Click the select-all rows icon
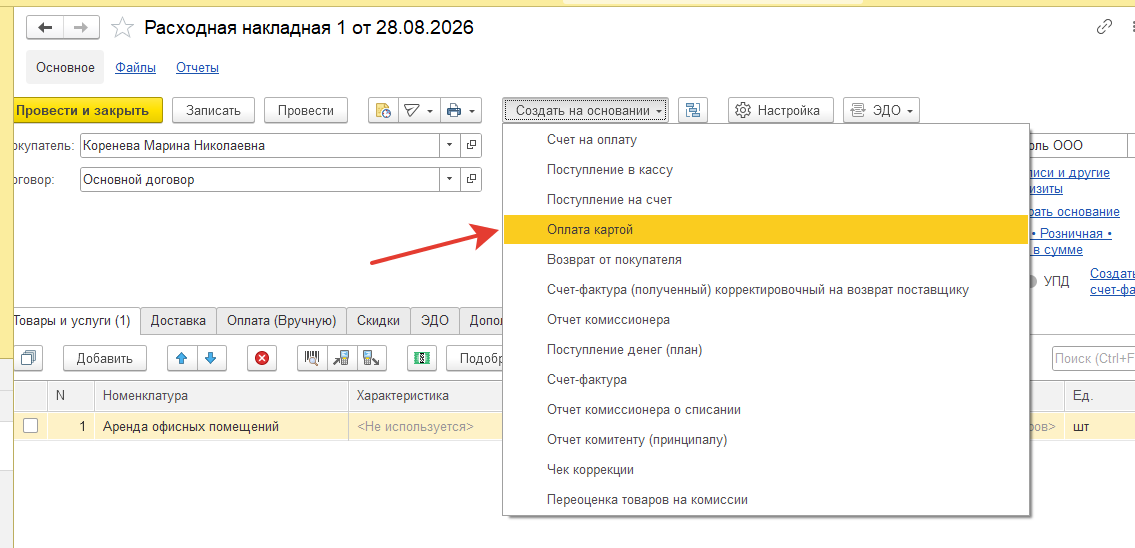Viewport: 1135px width, 548px height. pos(29,358)
